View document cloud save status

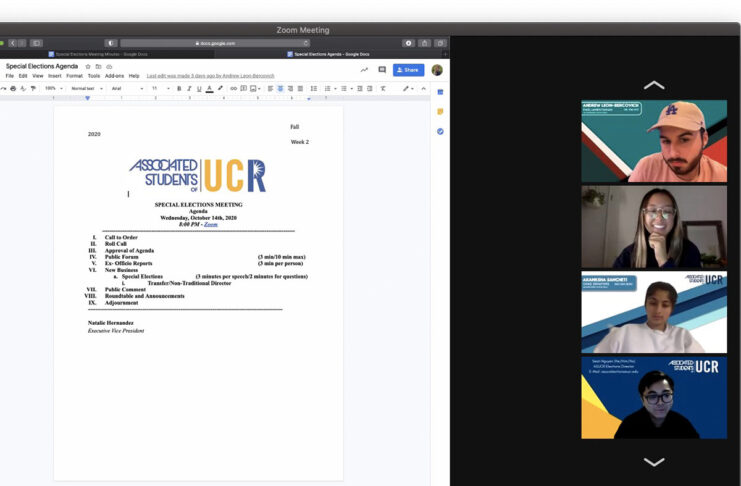(x=109, y=67)
